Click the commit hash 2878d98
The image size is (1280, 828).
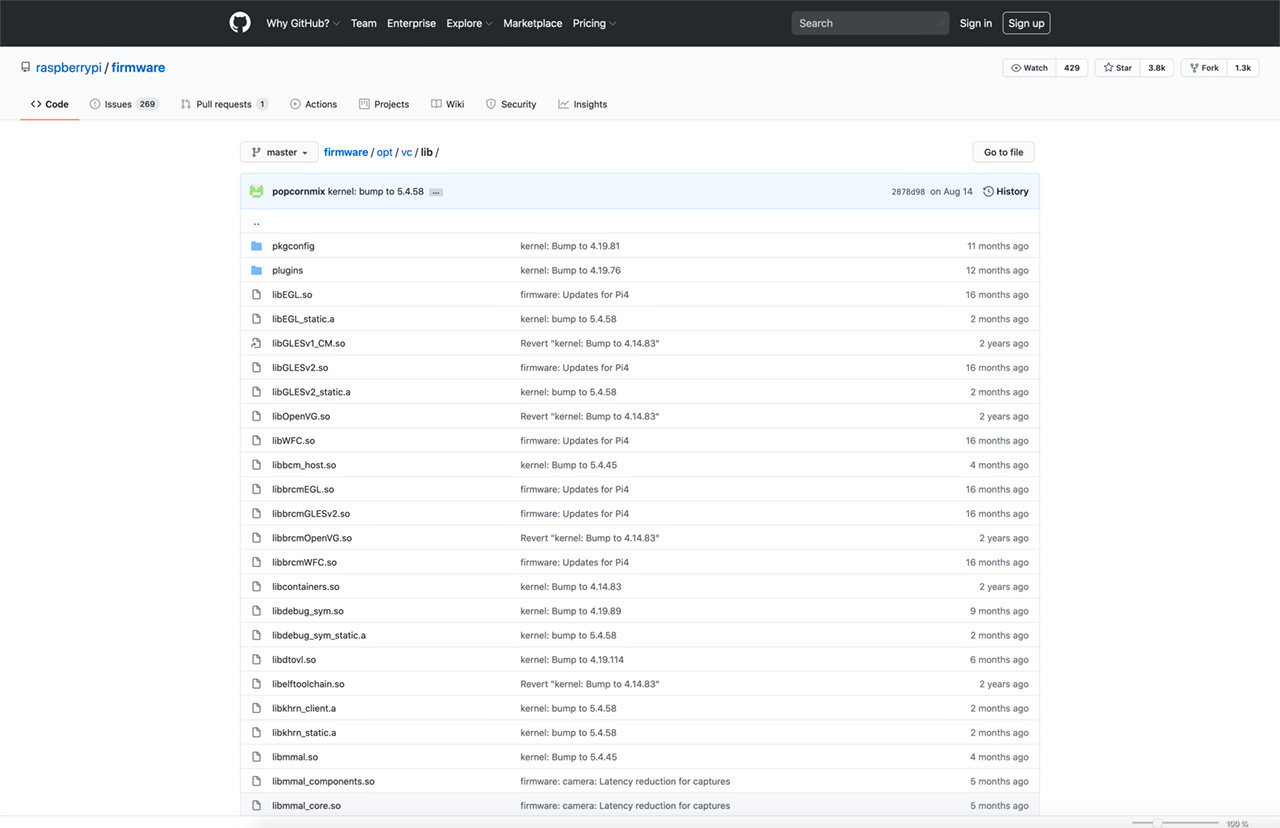[x=908, y=192]
